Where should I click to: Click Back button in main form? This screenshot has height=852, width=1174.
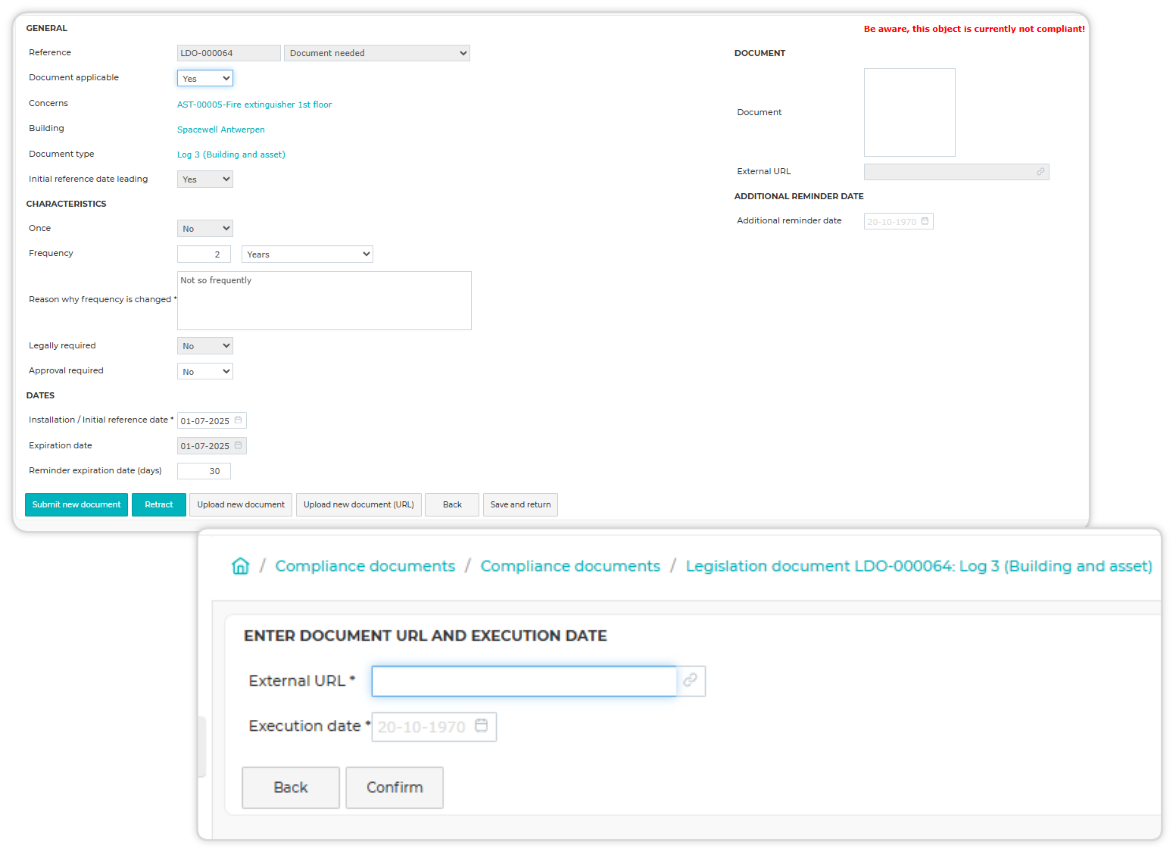(452, 505)
